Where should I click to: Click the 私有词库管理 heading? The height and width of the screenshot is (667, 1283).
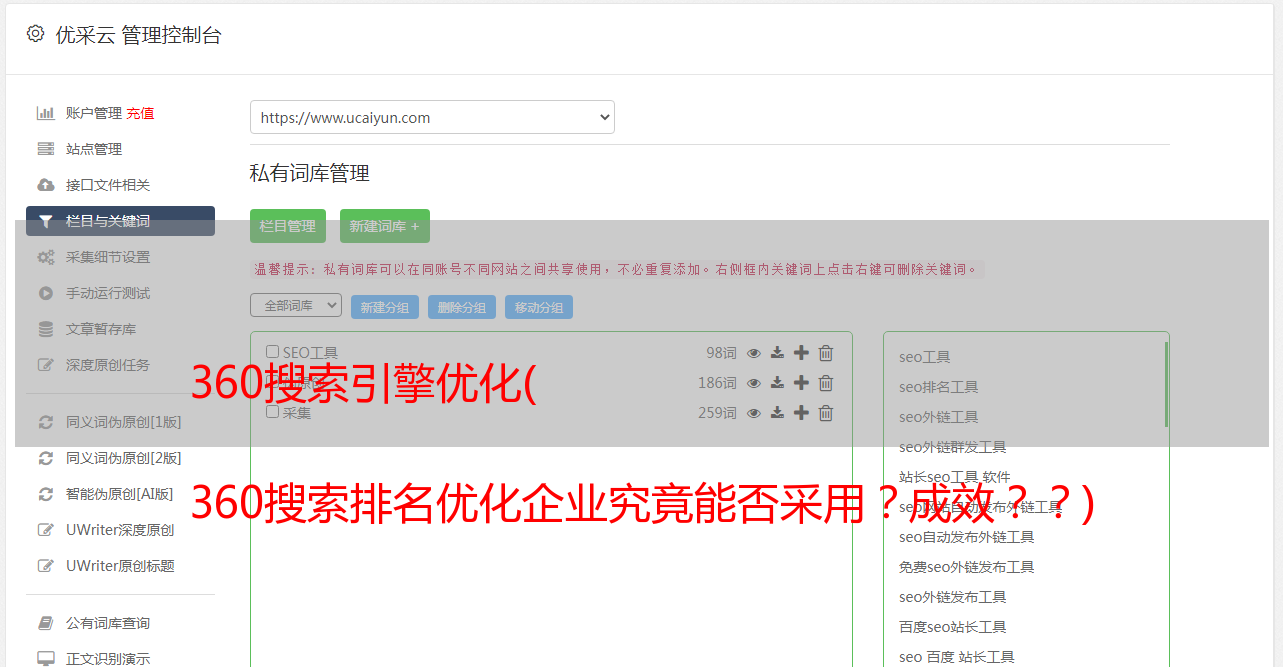click(x=310, y=174)
